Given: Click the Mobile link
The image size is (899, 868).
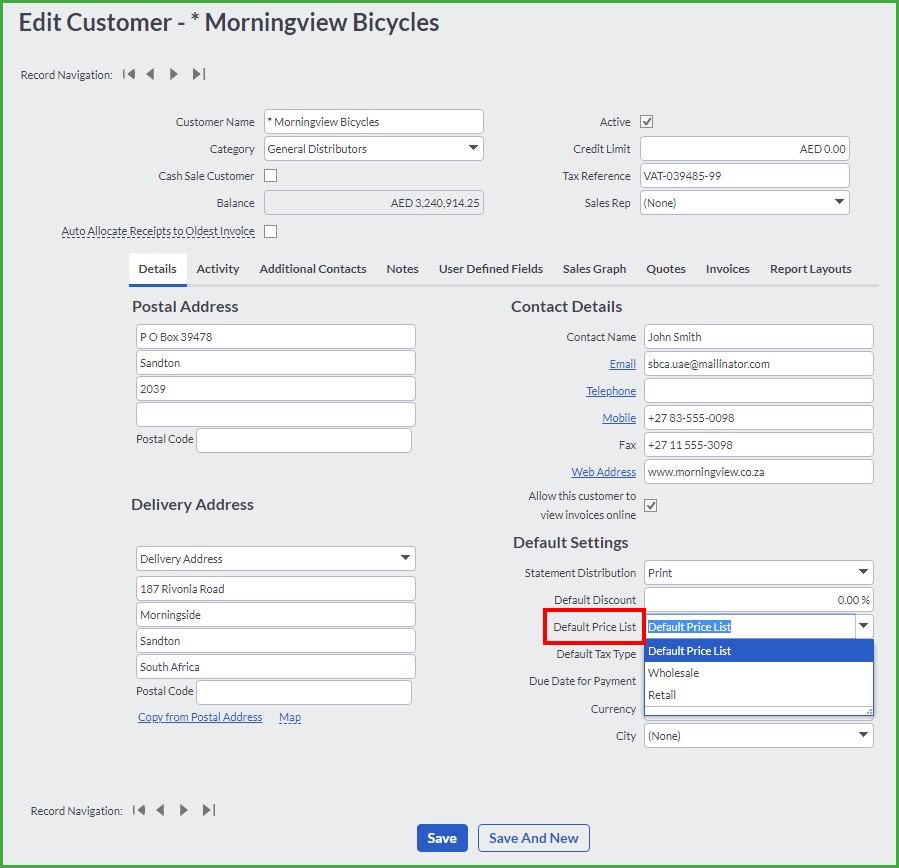Looking at the screenshot, I should point(619,418).
